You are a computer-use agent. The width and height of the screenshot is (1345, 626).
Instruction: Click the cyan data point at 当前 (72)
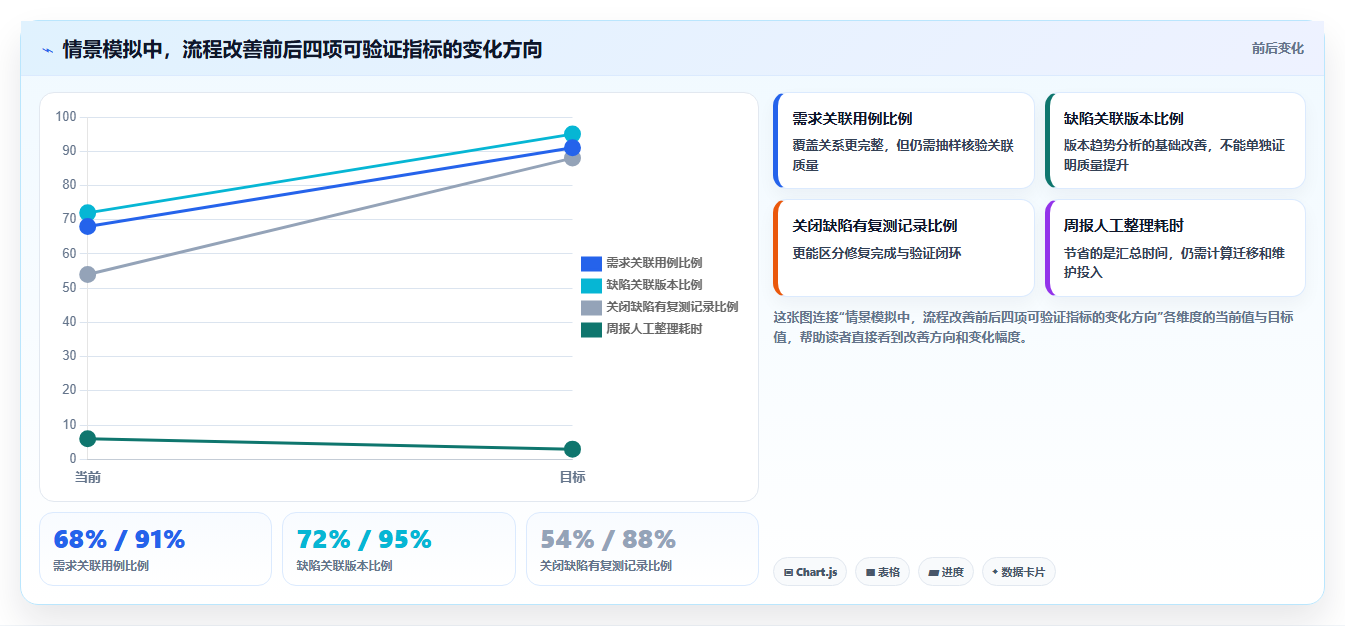(x=88, y=213)
